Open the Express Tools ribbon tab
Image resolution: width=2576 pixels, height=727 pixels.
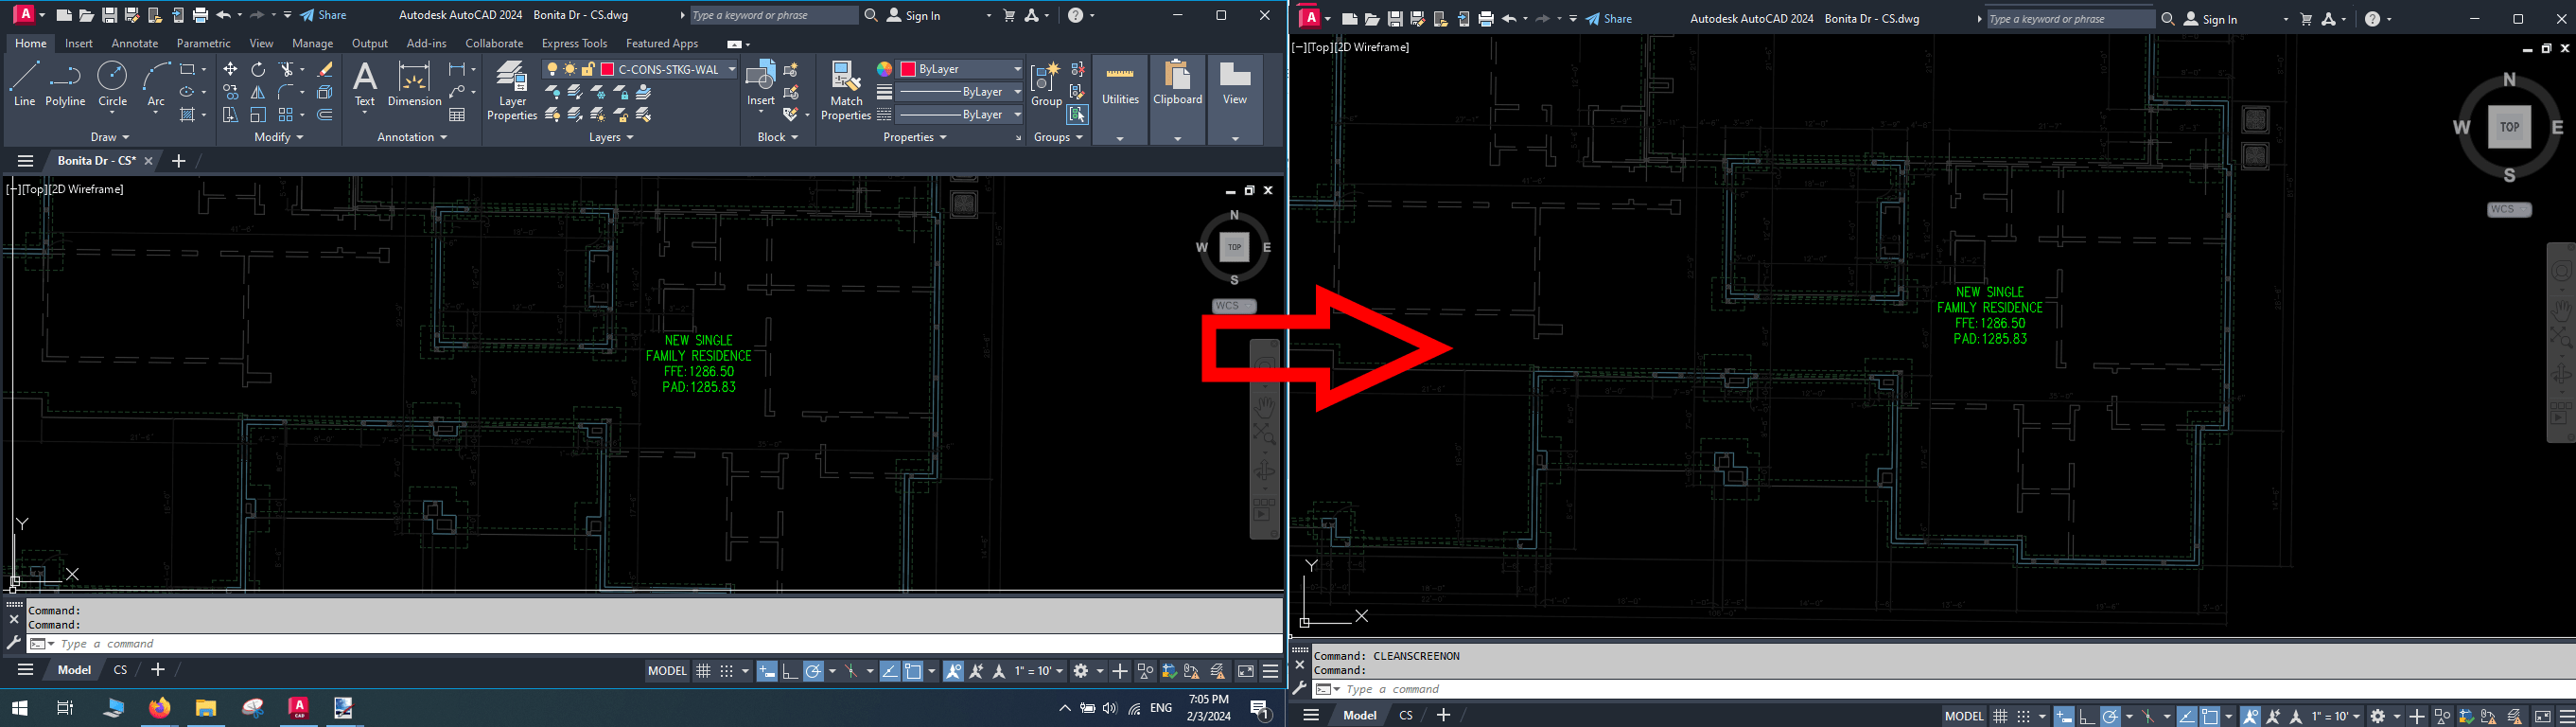tap(574, 43)
